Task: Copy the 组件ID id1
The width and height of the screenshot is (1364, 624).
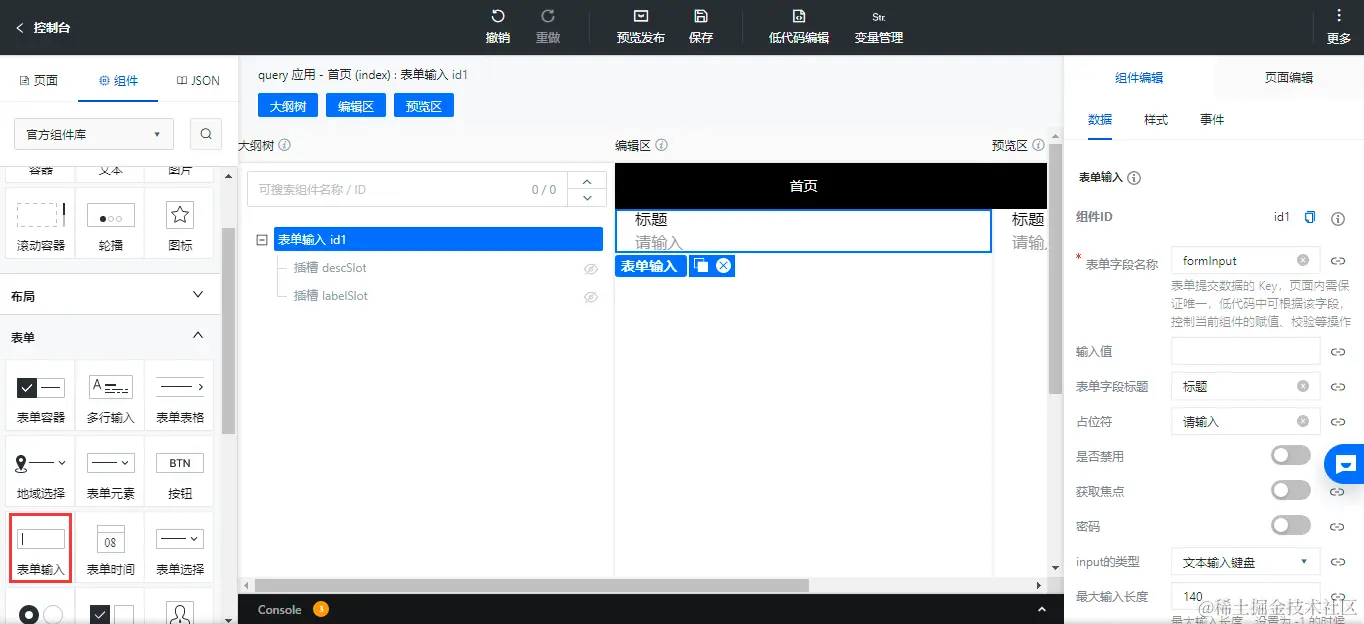Action: pyautogui.click(x=1310, y=217)
